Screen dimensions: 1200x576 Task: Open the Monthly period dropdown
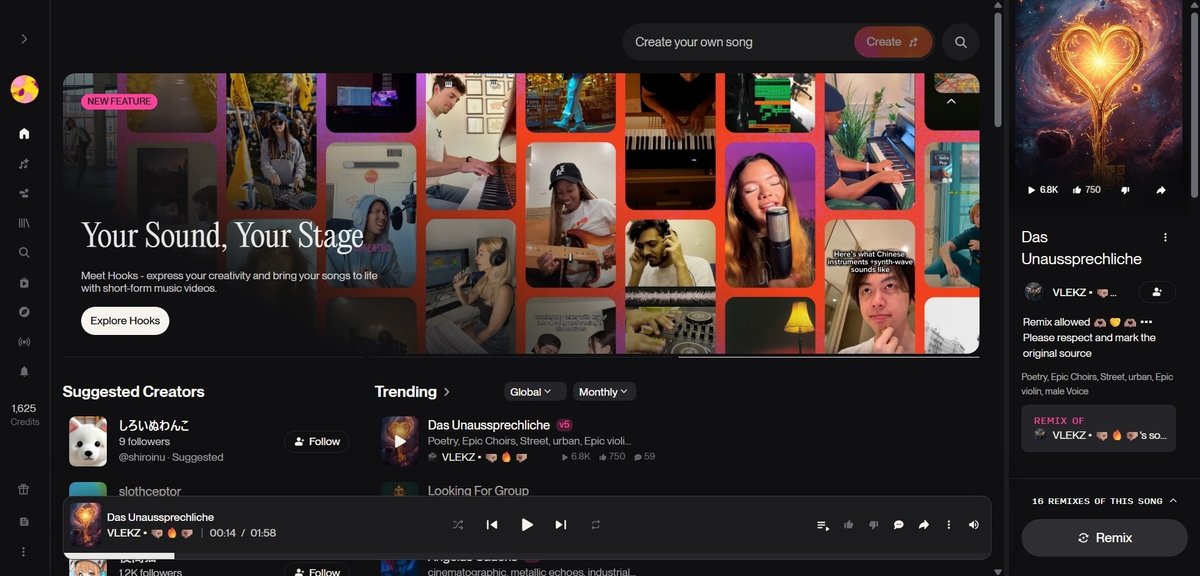[605, 392]
